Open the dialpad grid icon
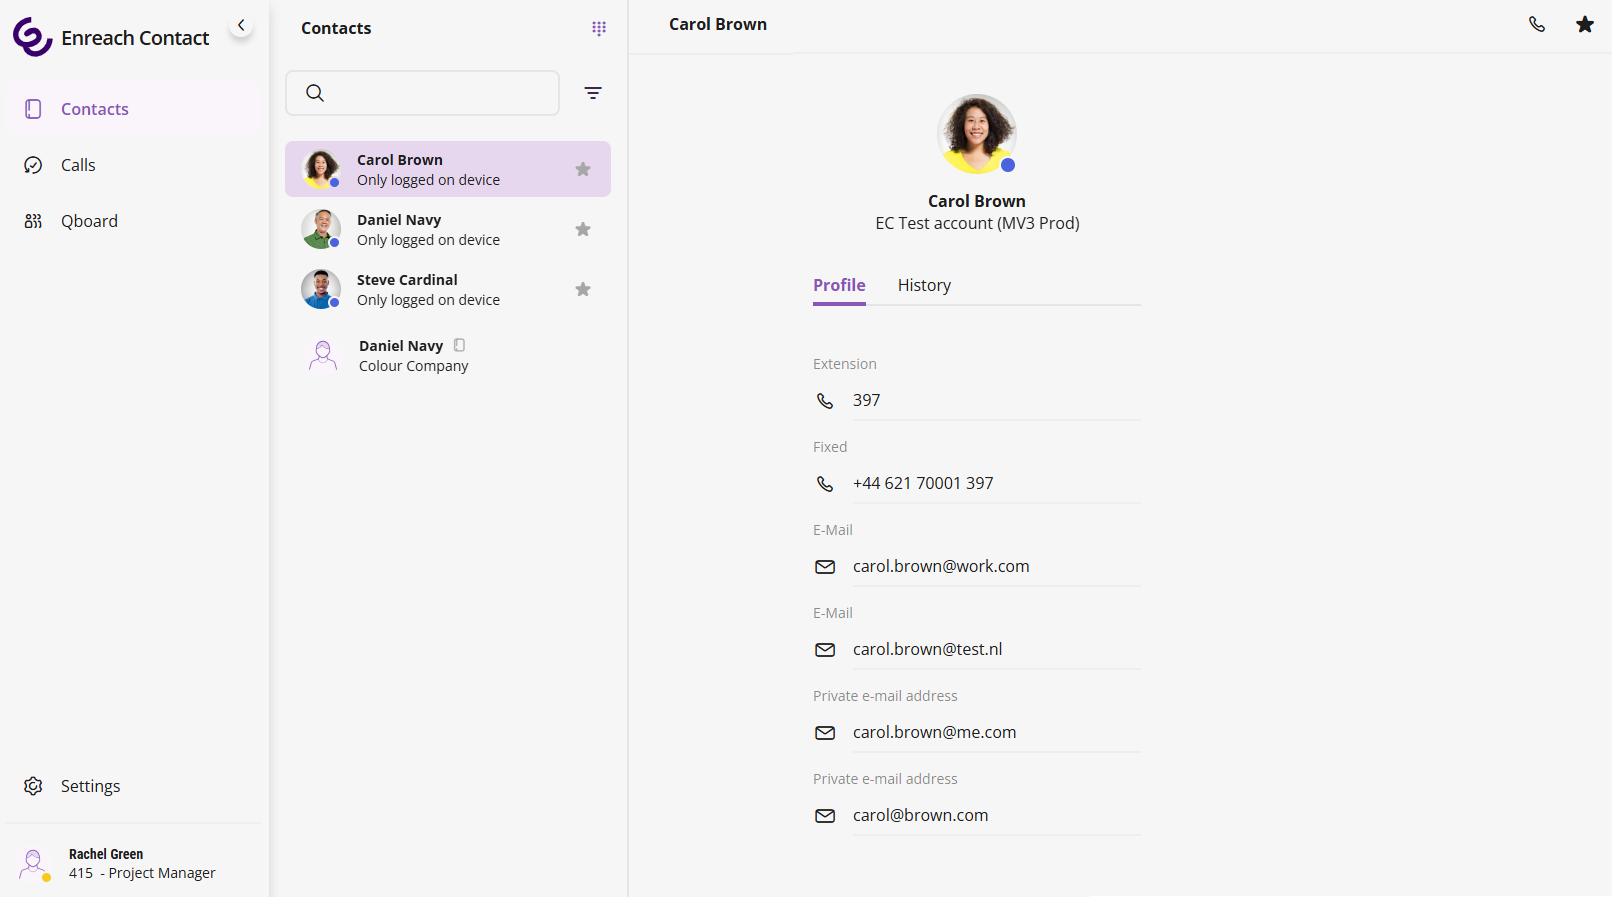The image size is (1612, 897). point(599,29)
